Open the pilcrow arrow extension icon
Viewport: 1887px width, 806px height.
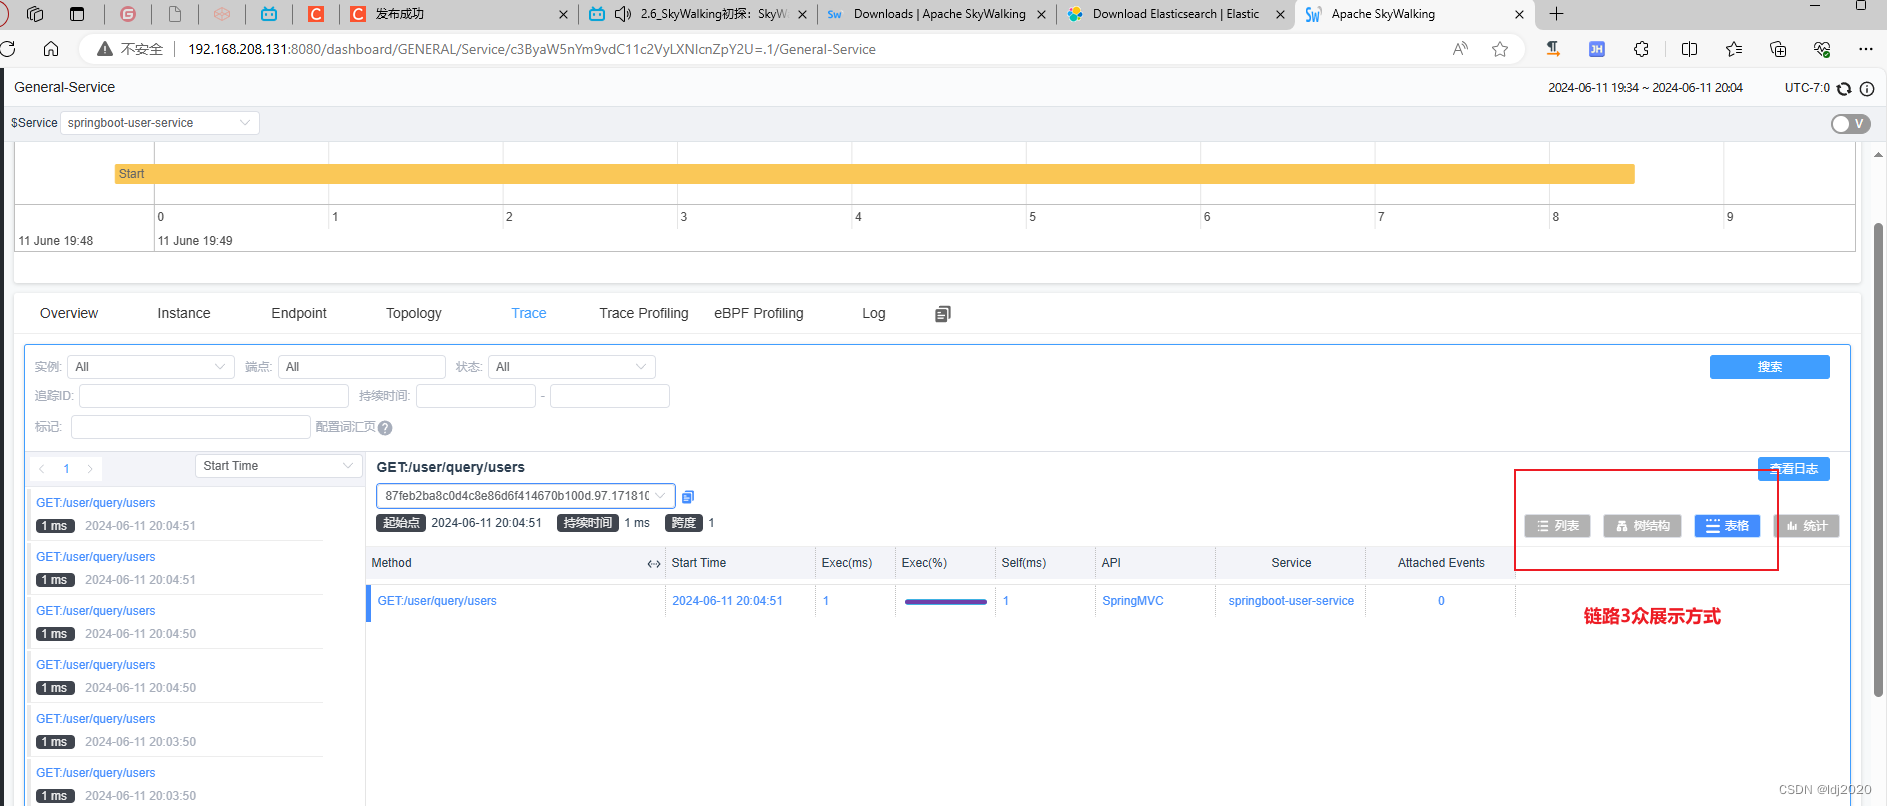click(x=1553, y=49)
